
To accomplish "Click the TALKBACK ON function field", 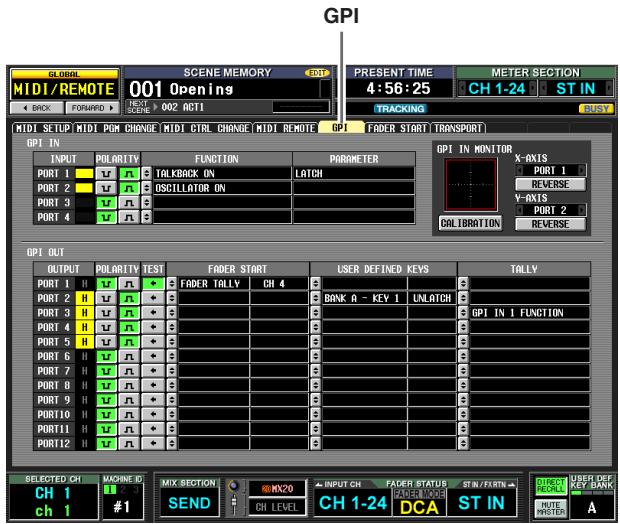I will 222,174.
